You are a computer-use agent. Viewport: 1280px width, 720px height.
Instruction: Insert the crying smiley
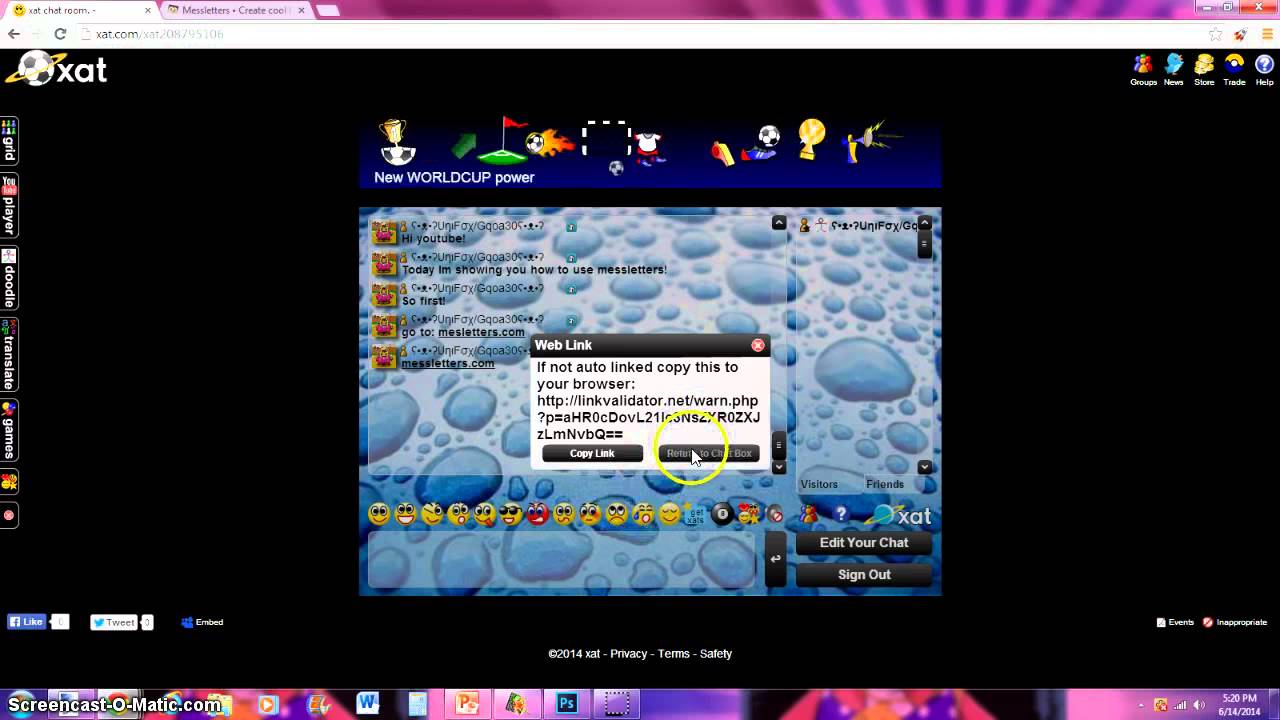[x=643, y=514]
